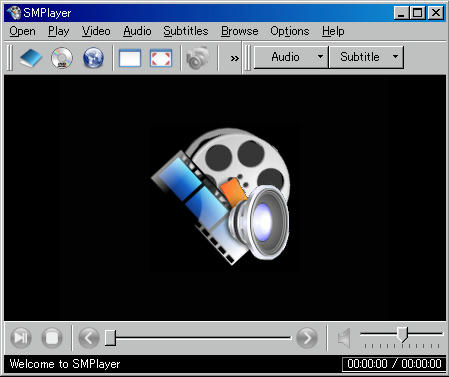The width and height of the screenshot is (449, 377).
Task: Toggle compact mode window icon
Action: pos(130,58)
